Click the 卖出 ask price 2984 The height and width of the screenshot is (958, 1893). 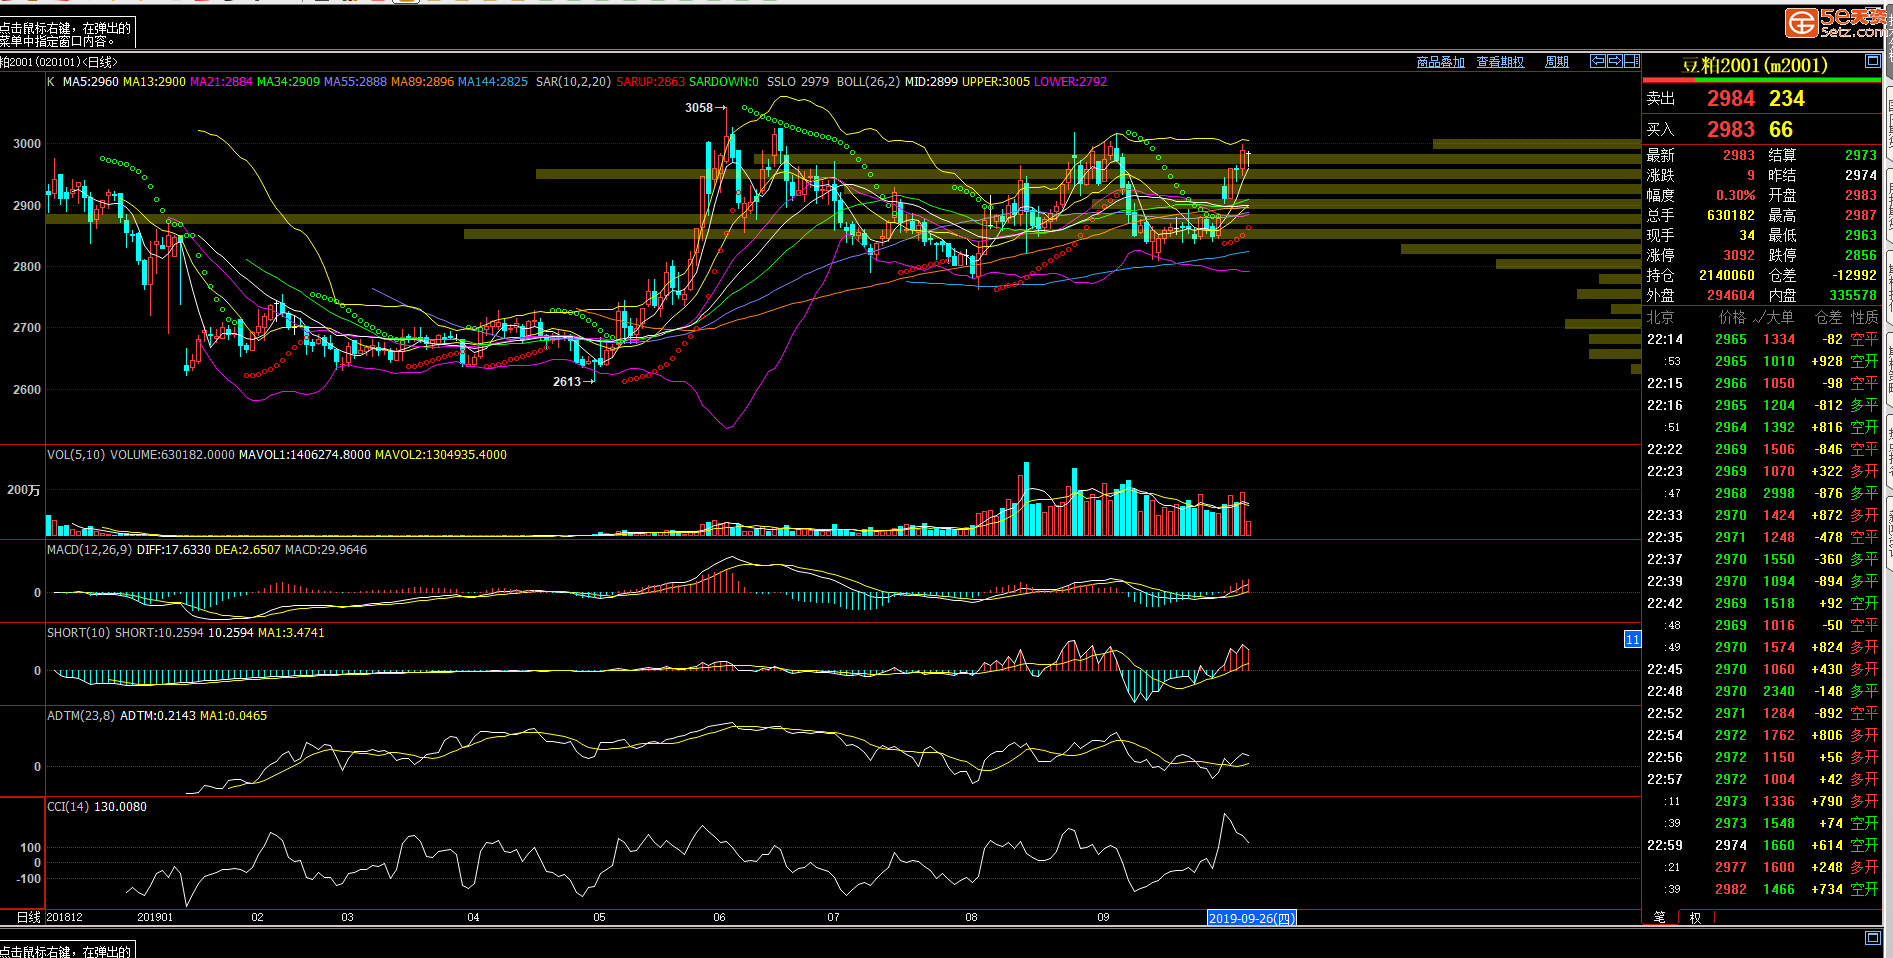(1730, 98)
